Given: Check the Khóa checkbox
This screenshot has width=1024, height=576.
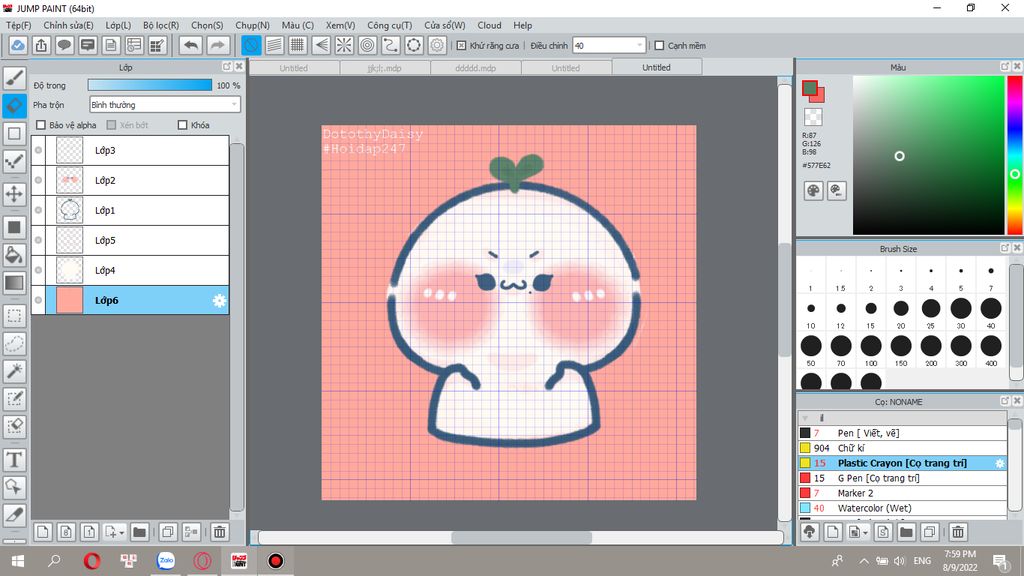Looking at the screenshot, I should (x=183, y=125).
